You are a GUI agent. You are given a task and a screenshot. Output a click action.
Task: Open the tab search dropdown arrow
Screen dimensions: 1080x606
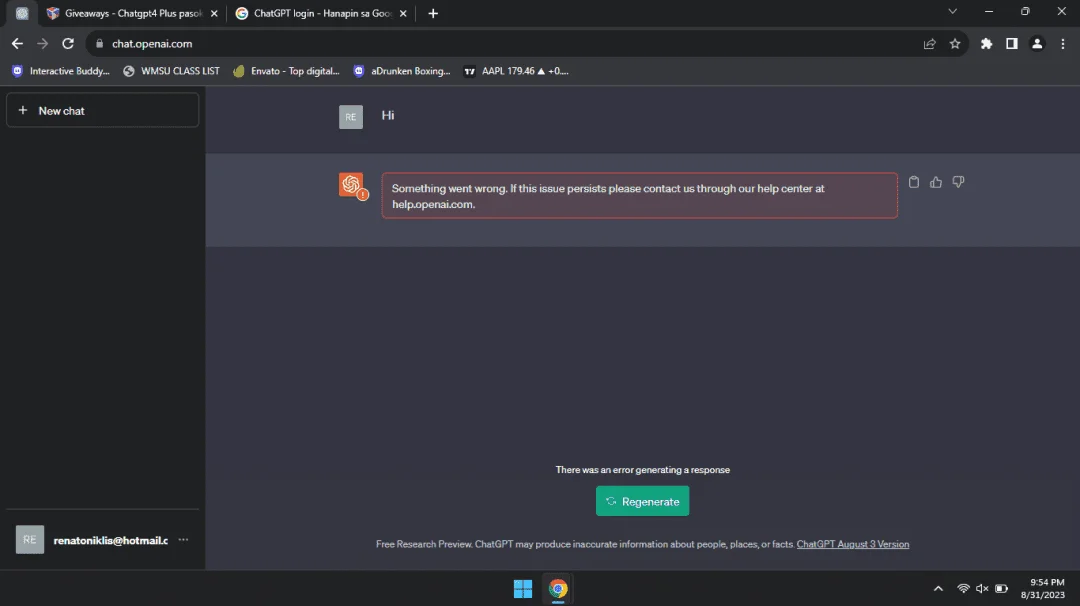click(x=953, y=11)
